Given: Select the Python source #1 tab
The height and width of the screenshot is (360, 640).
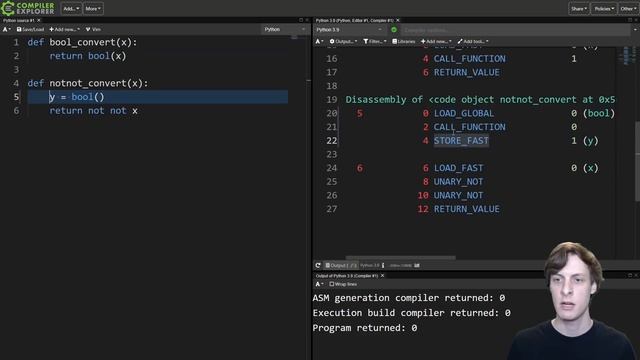Looking at the screenshot, I should [19, 20].
